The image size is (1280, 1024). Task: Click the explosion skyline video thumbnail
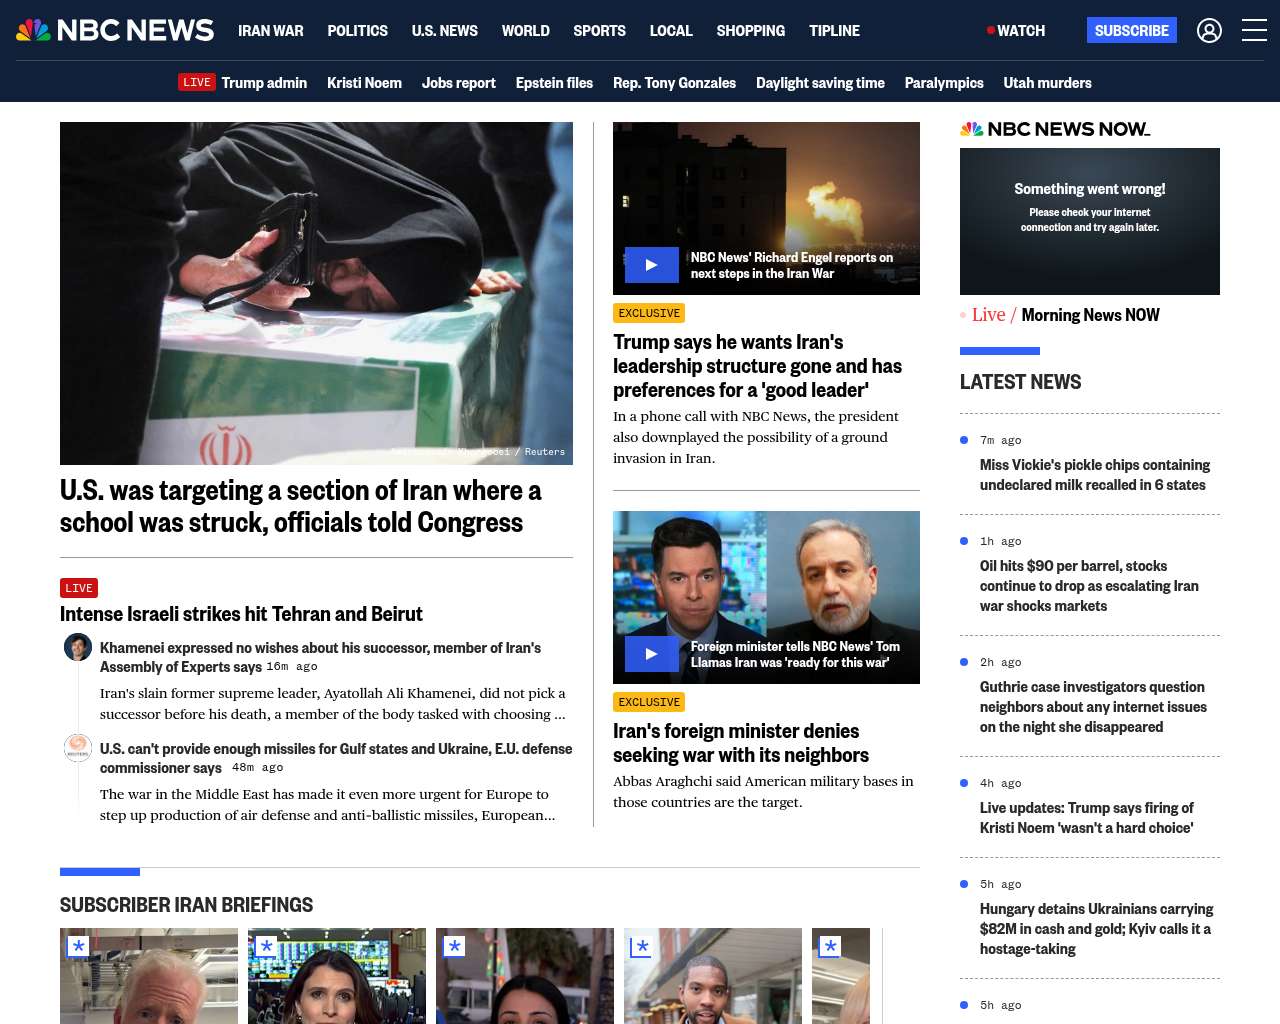point(766,208)
